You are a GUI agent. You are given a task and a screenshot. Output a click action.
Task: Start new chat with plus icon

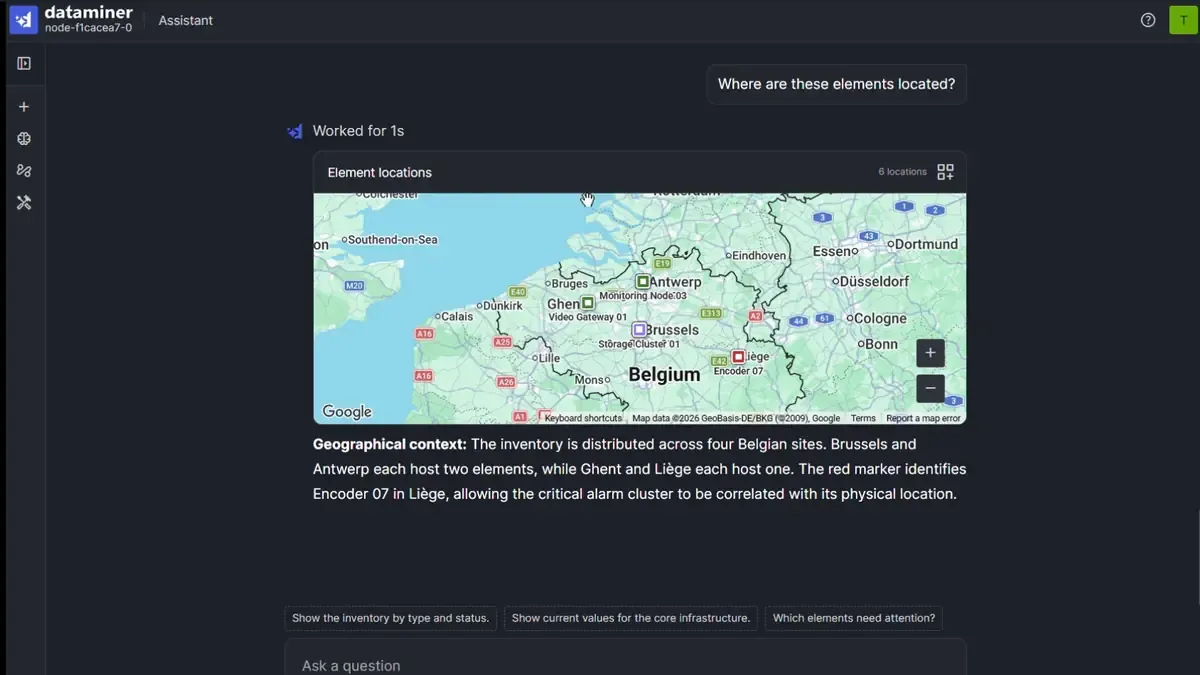coord(24,107)
